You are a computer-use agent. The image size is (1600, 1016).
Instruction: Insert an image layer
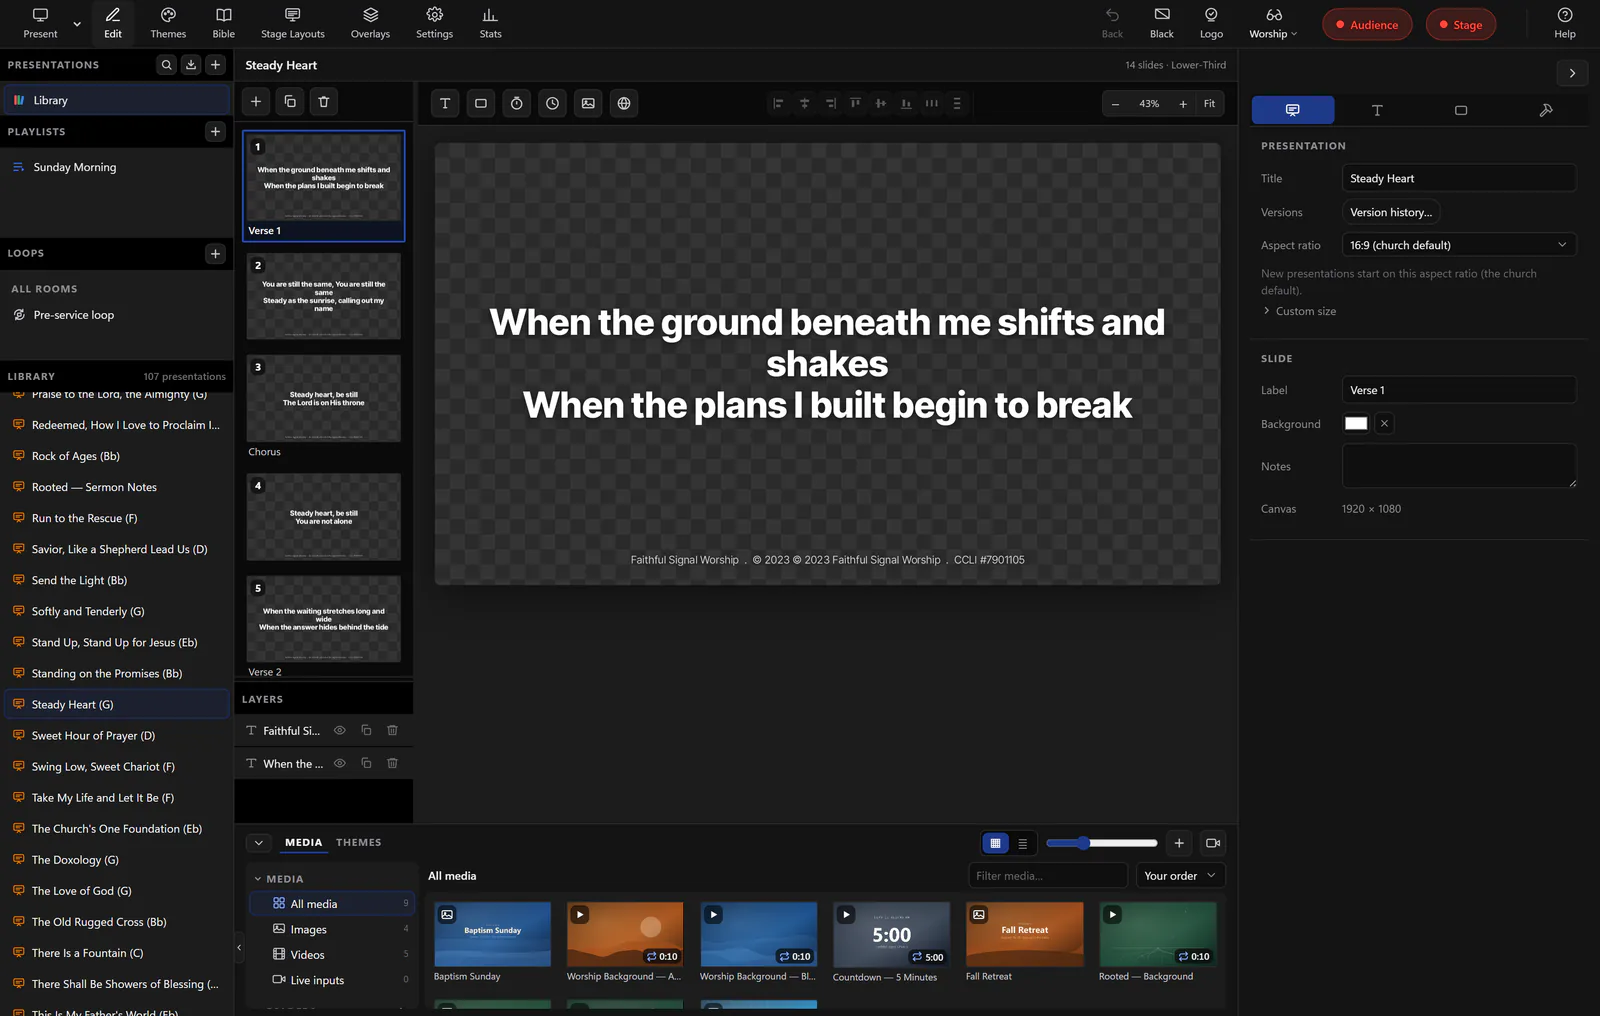point(588,103)
